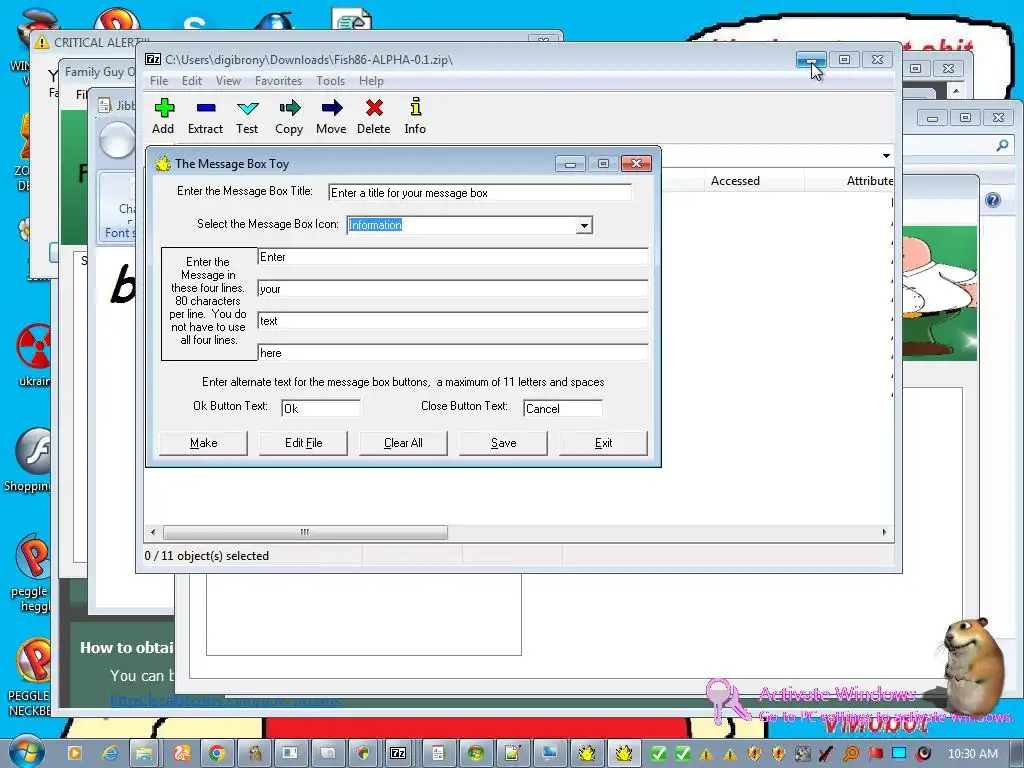Click the 7z icon in the window title bar
This screenshot has height=768, width=1024.
153,59
